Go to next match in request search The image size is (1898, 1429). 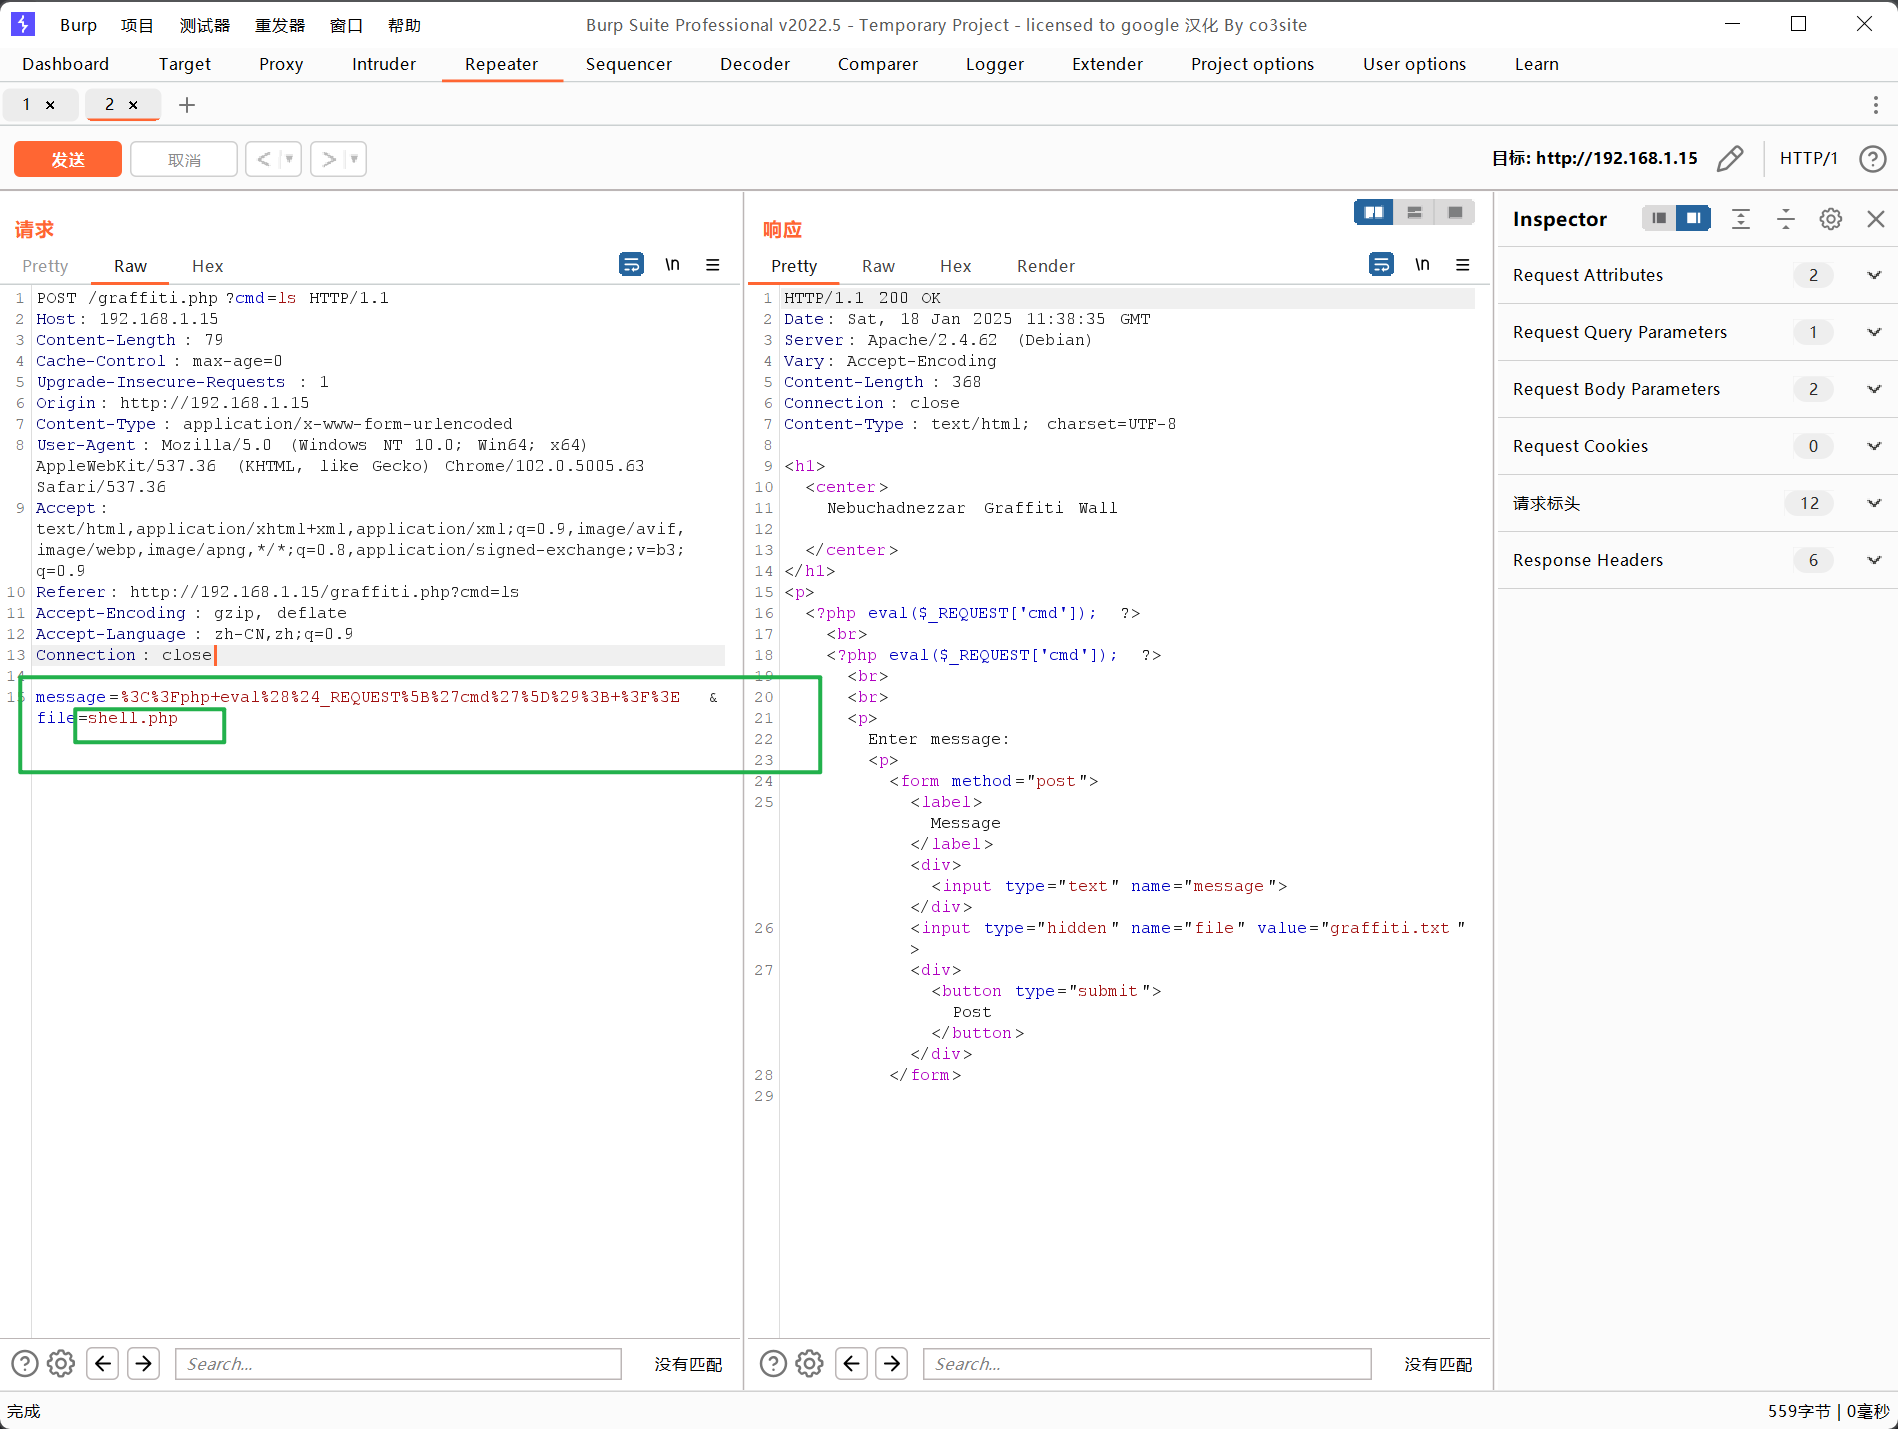coord(144,1363)
